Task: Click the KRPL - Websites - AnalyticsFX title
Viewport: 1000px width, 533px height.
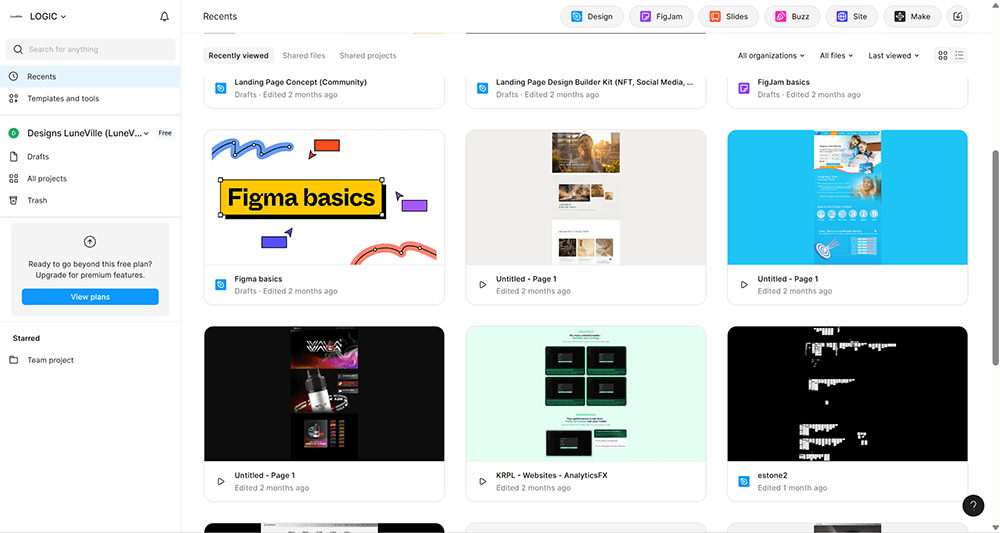Action: [552, 475]
